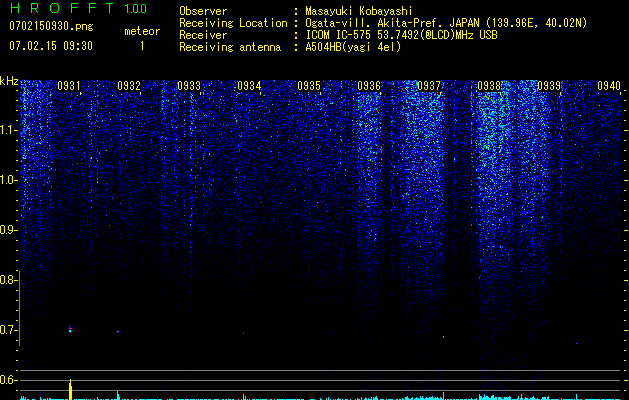Click the HROFFT 1.0.0 title text
The image size is (629, 400).
(78, 8)
